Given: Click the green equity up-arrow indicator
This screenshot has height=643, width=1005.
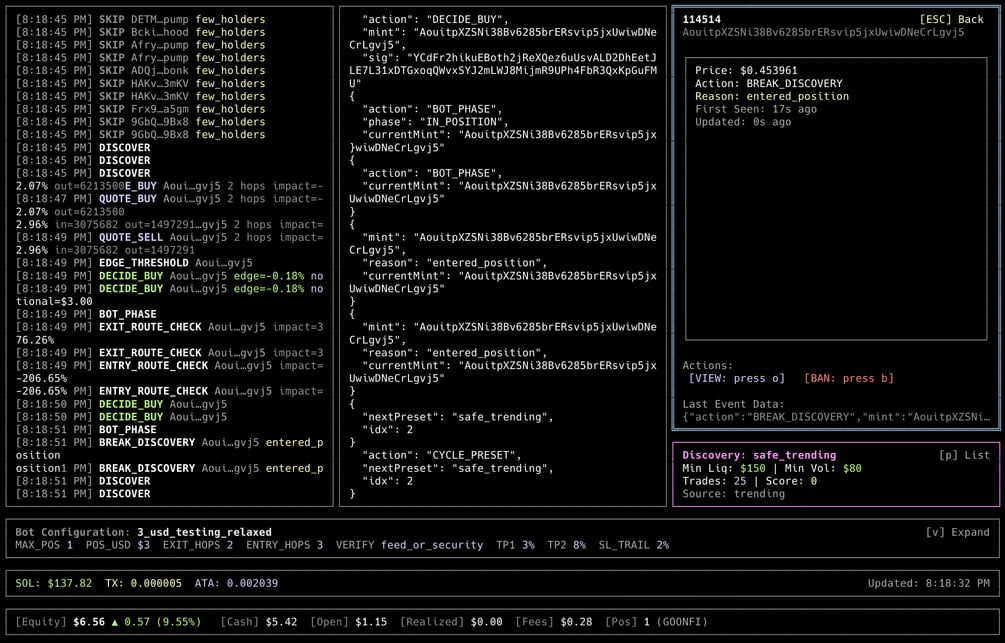Looking at the screenshot, I should pyautogui.click(x=115, y=622).
